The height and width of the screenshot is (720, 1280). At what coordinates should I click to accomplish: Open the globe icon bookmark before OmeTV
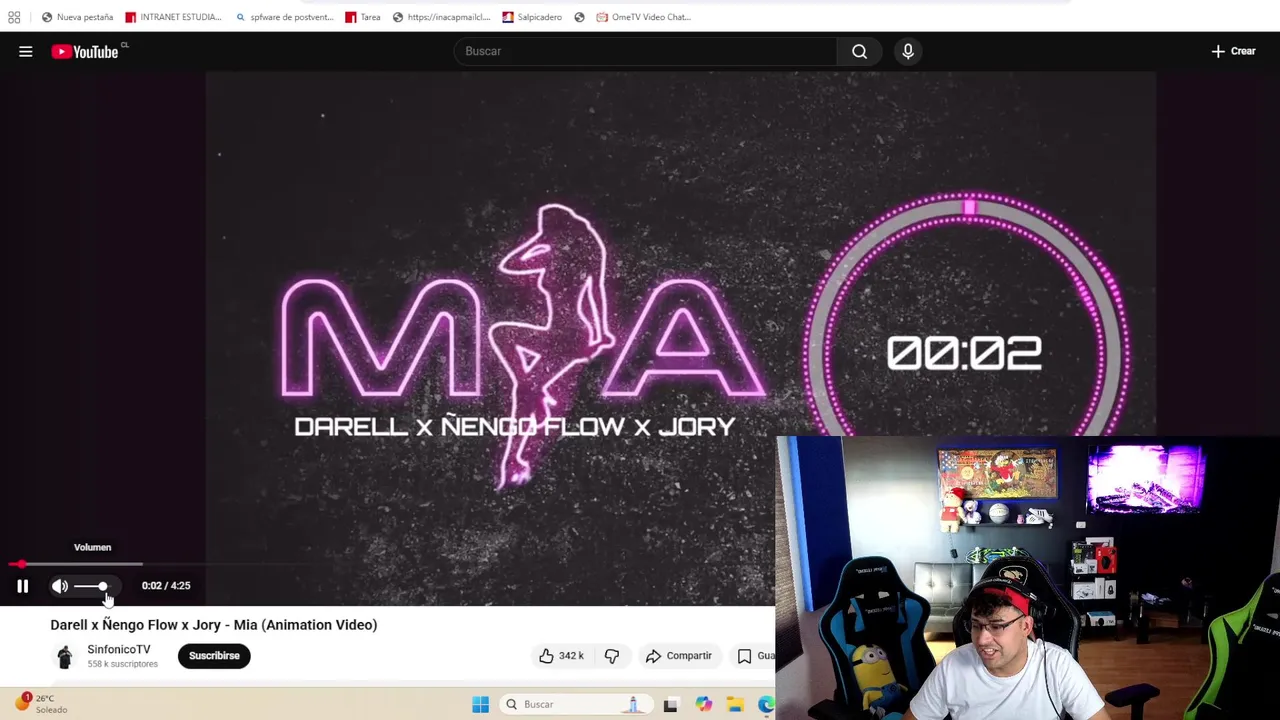tap(579, 17)
